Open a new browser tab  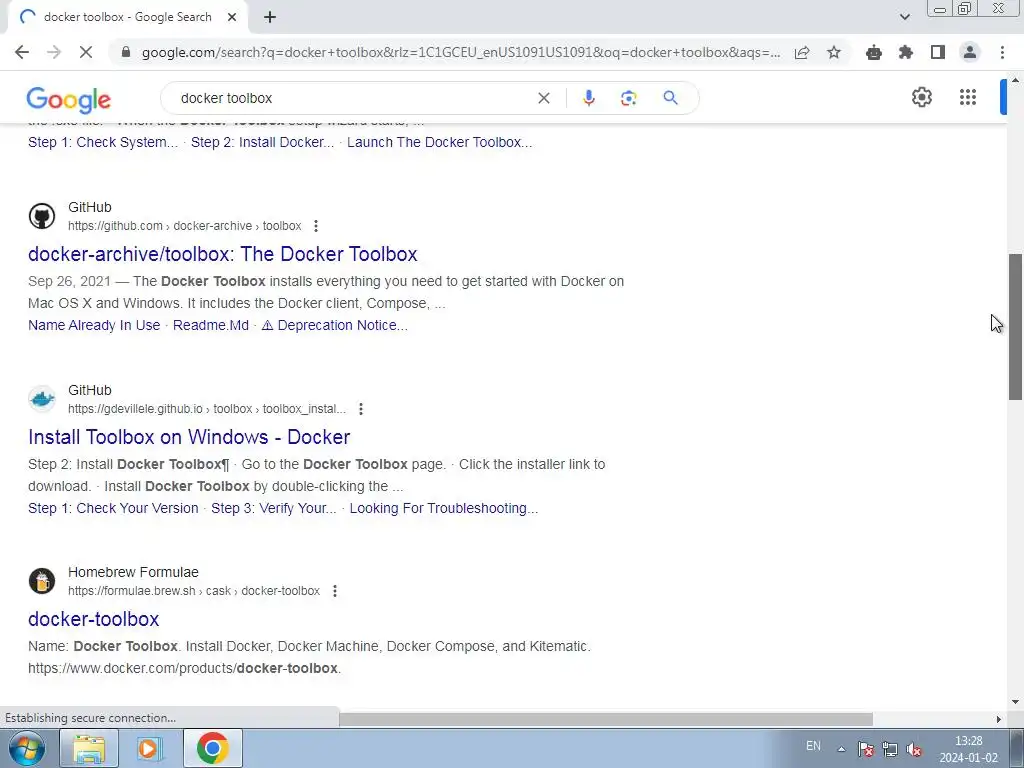[x=270, y=17]
